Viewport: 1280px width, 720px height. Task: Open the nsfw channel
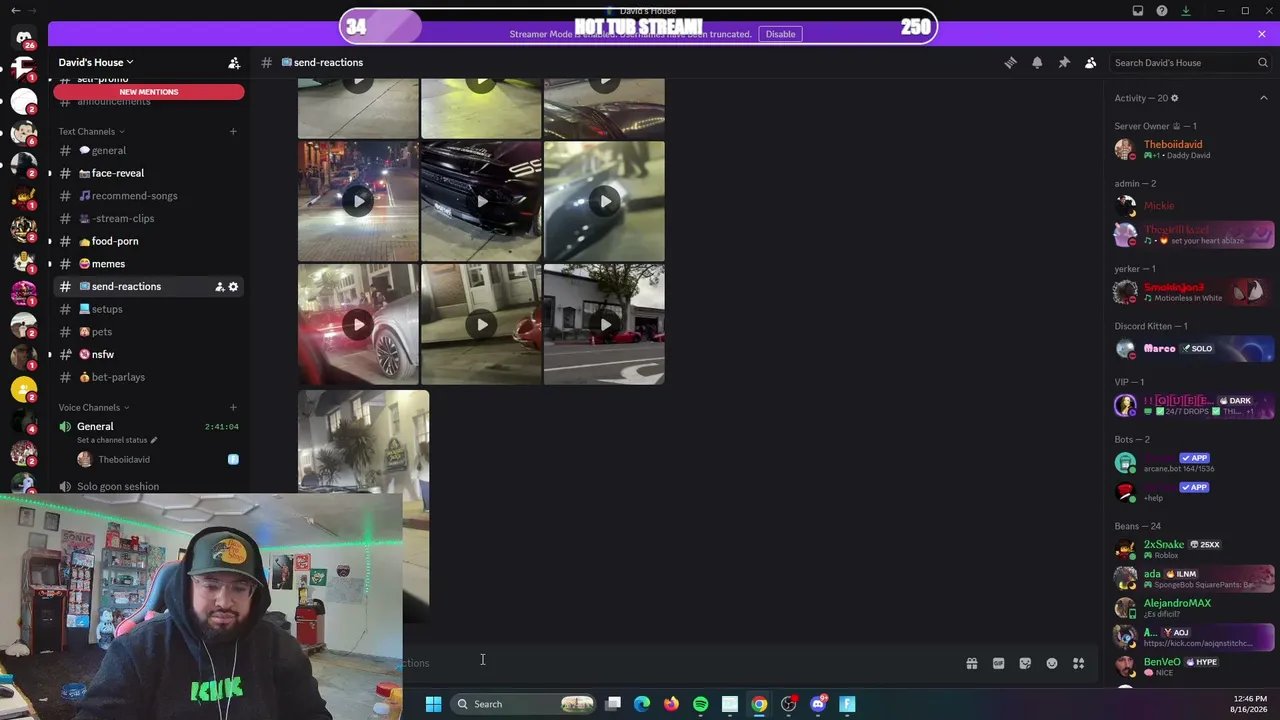pyautogui.click(x=149, y=354)
